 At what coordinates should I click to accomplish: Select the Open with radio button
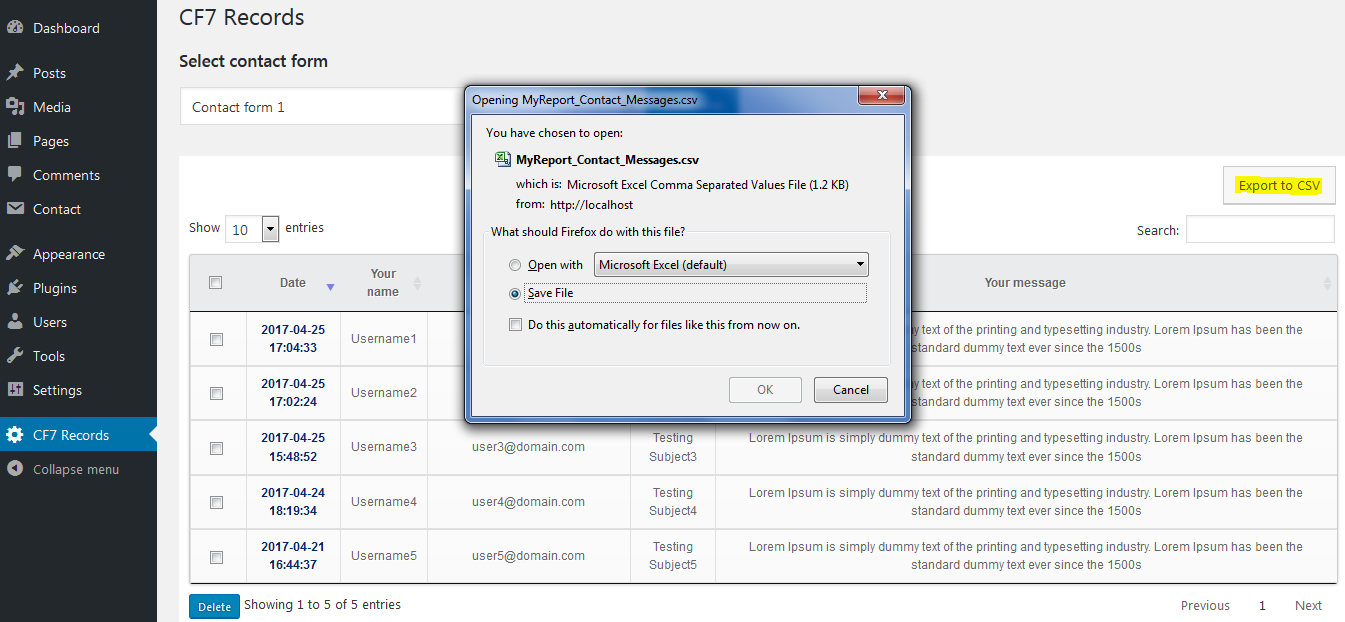(x=515, y=265)
